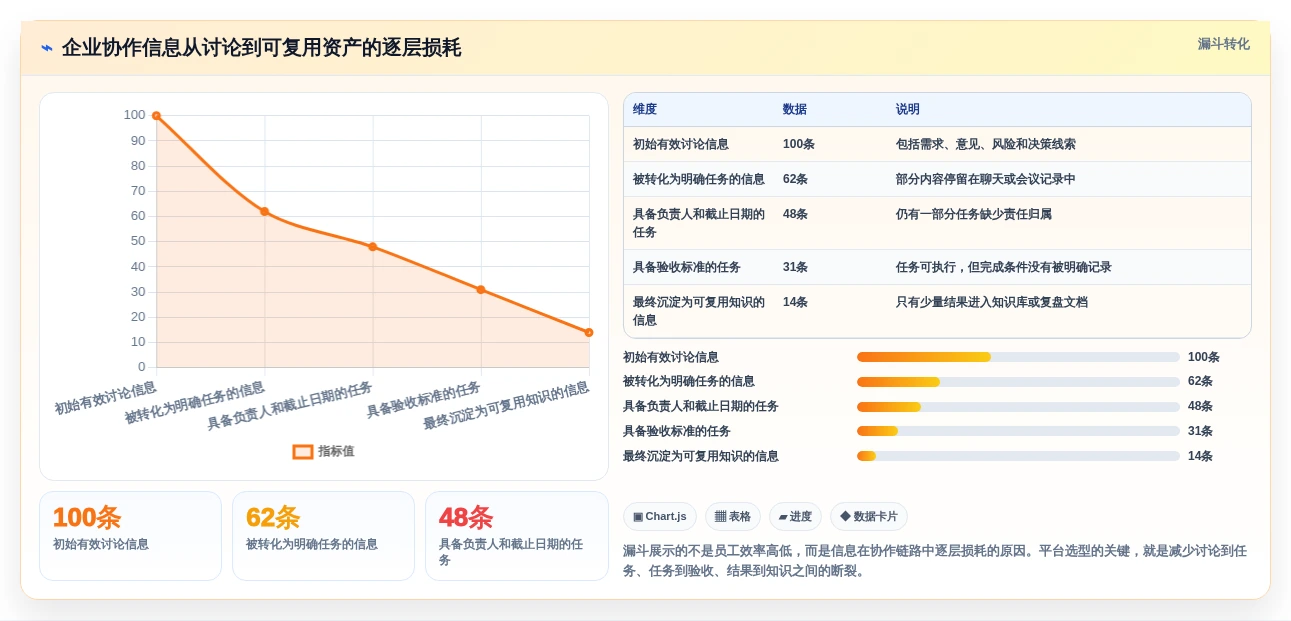
Task: Click the chart data point at 62
Action: pos(264,211)
